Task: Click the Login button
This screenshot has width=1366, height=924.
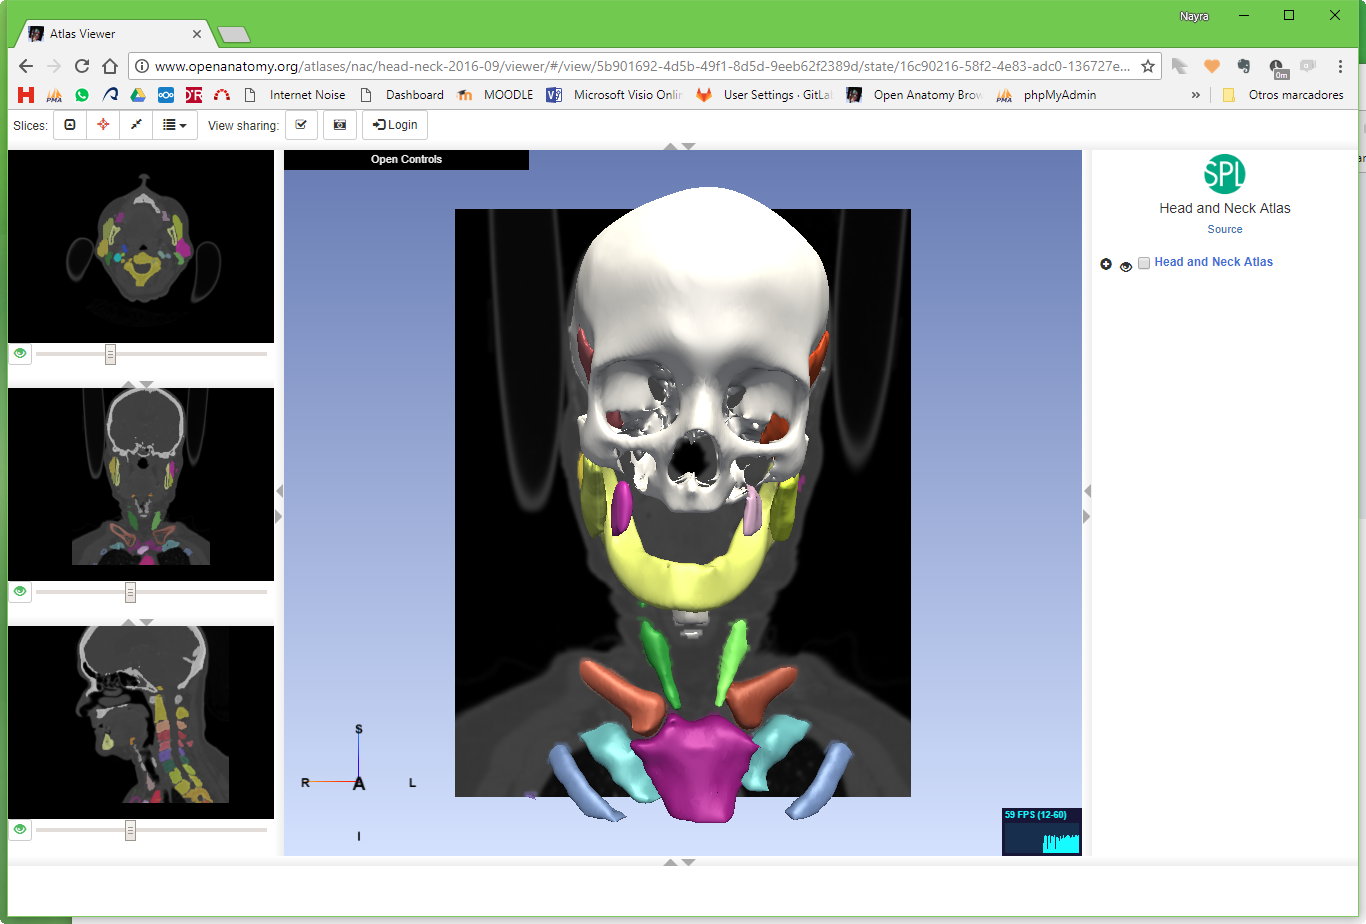Action: tap(395, 125)
